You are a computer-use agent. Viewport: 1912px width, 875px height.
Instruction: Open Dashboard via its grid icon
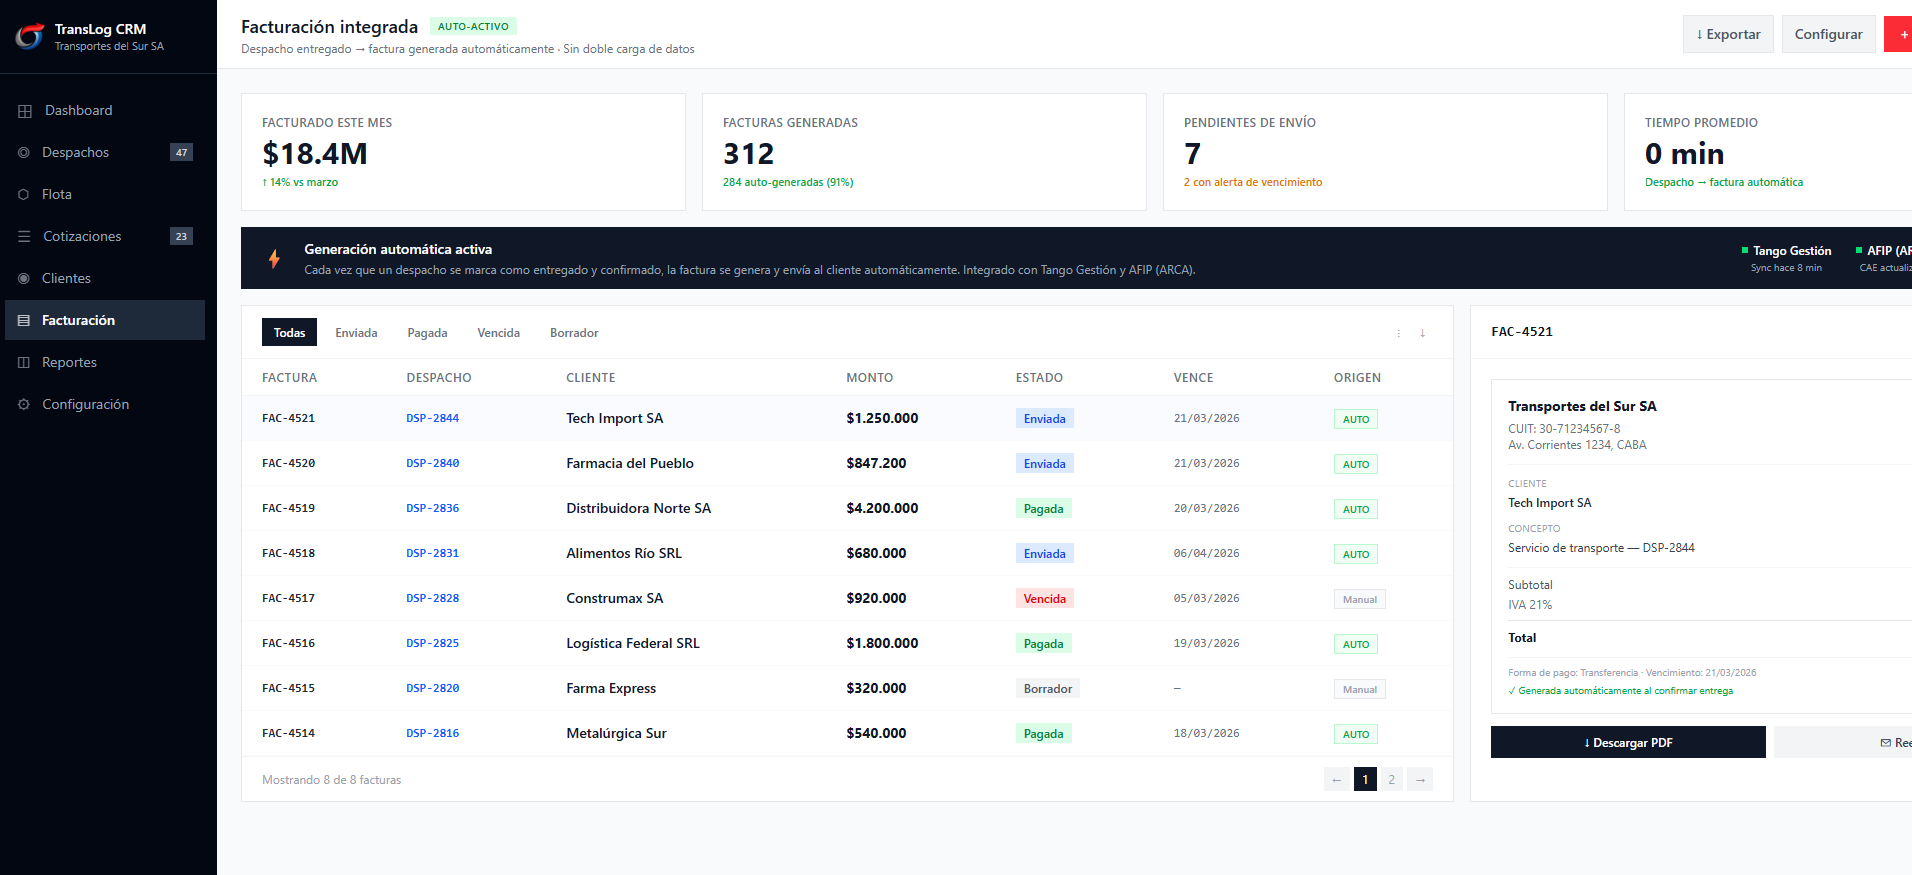click(25, 111)
